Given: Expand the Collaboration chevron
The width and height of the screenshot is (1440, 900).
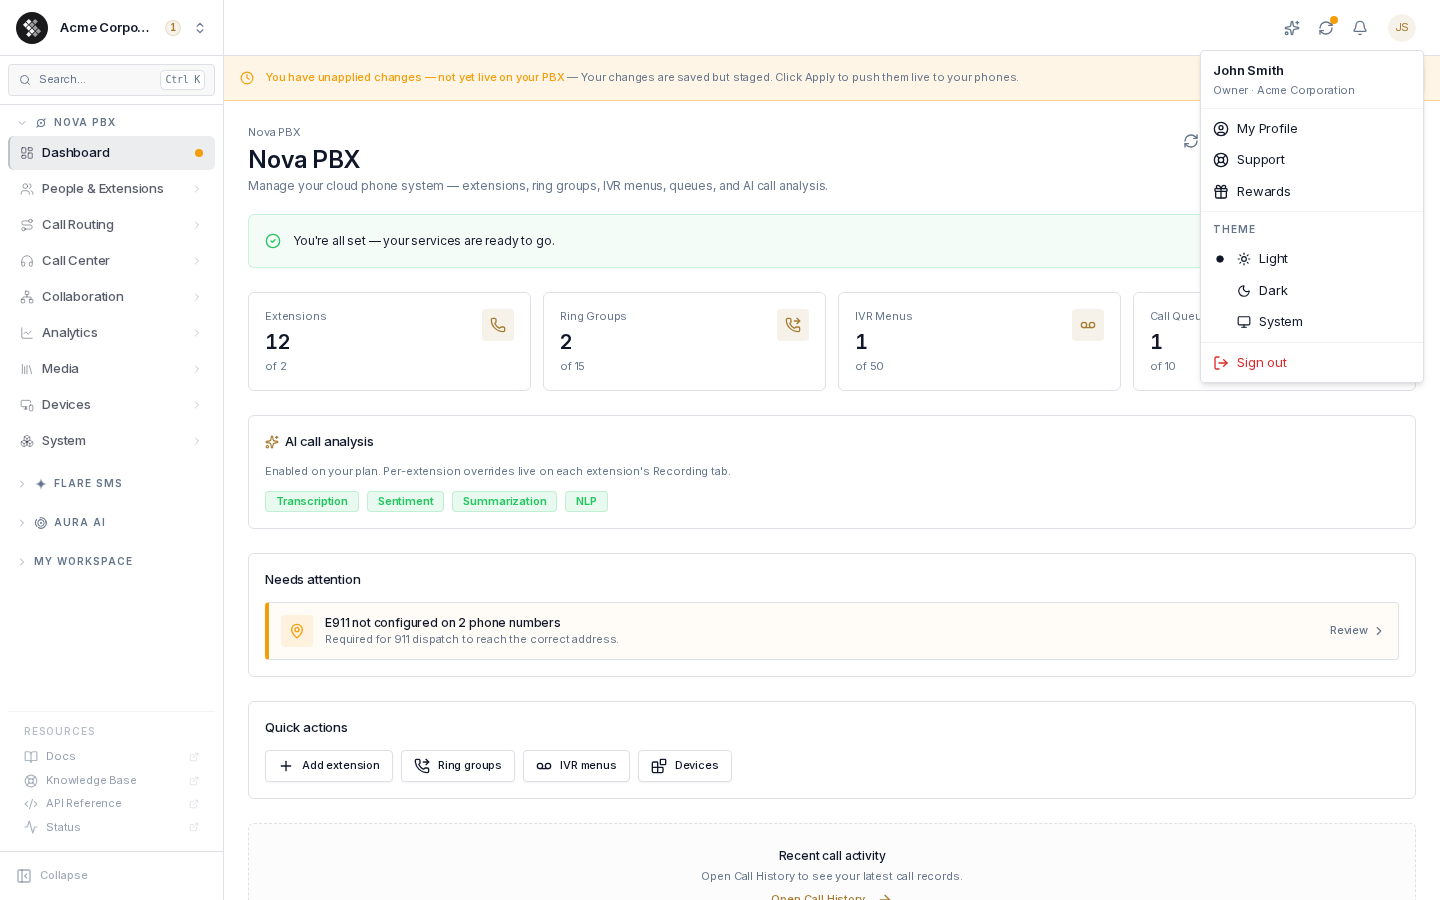Looking at the screenshot, I should point(197,297).
